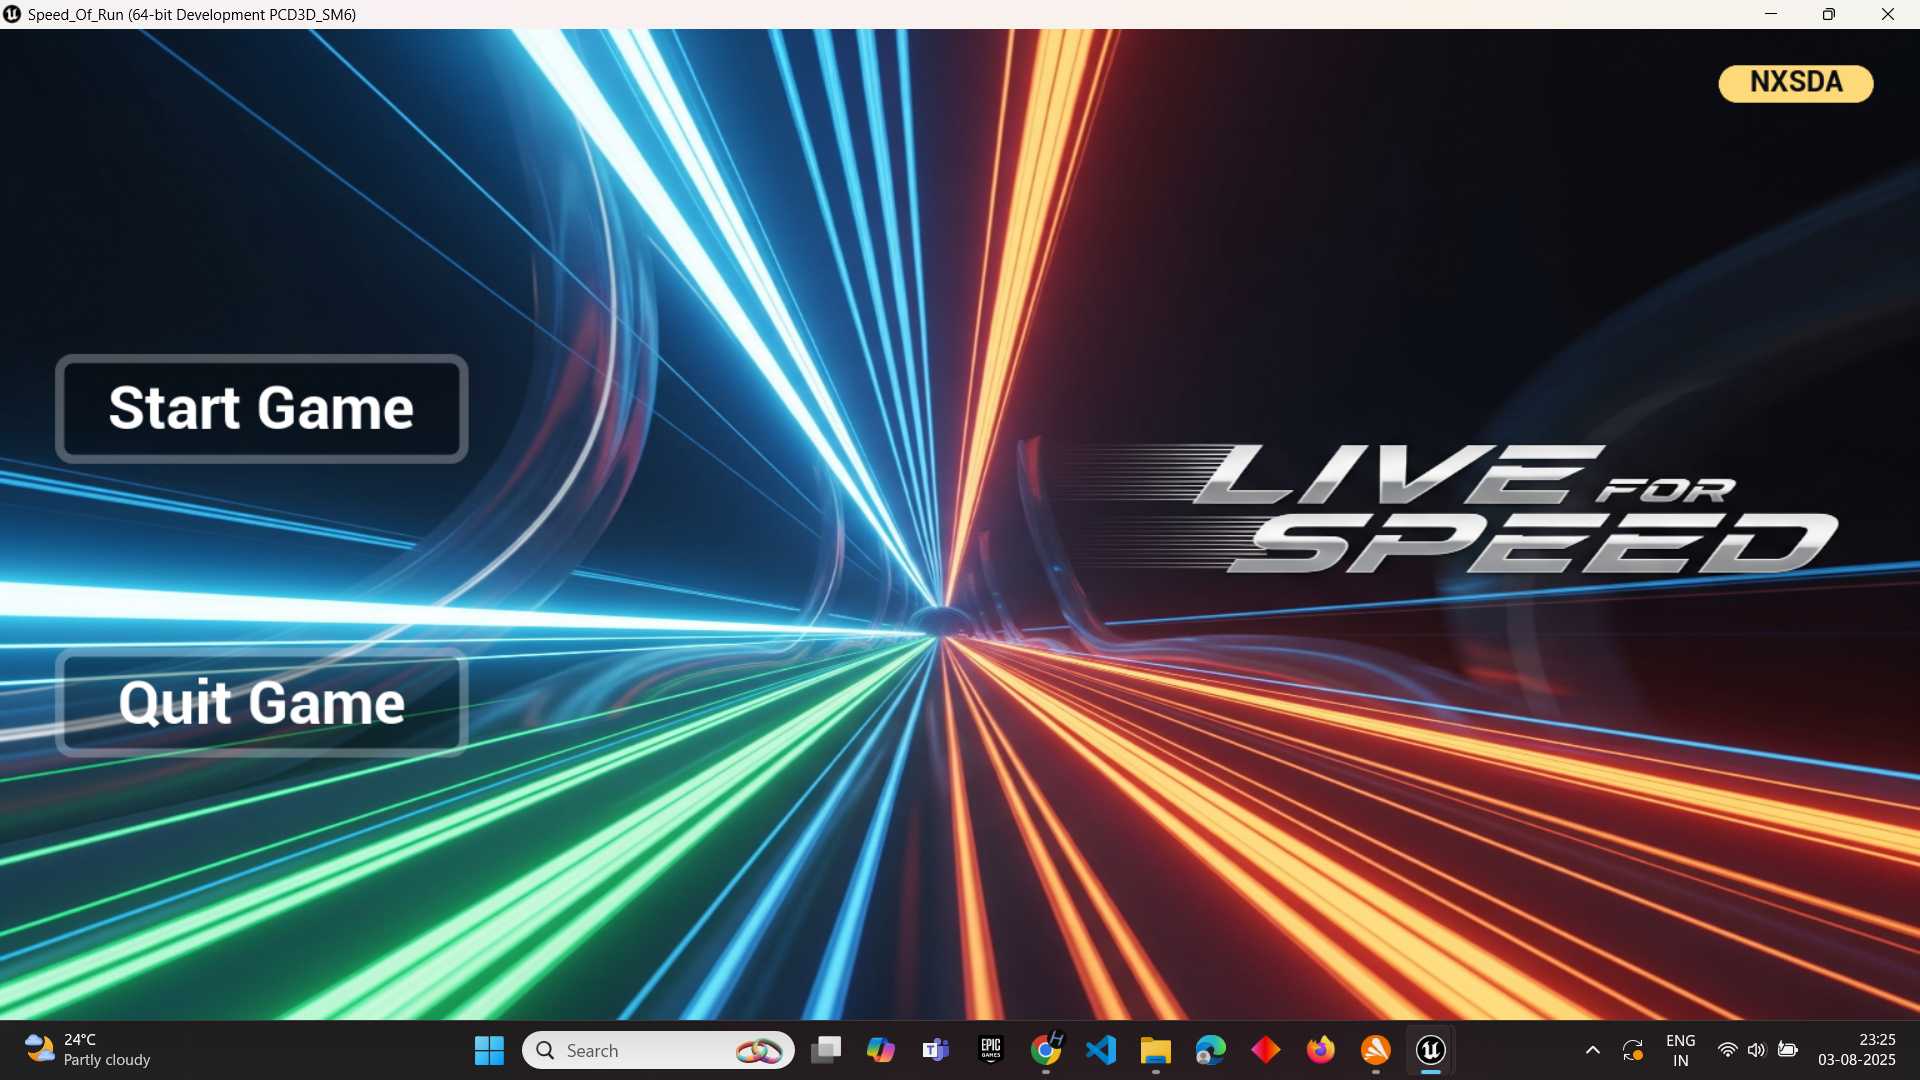Open File Explorer from taskbar
Viewport: 1920px width, 1080px height.
point(1156,1050)
